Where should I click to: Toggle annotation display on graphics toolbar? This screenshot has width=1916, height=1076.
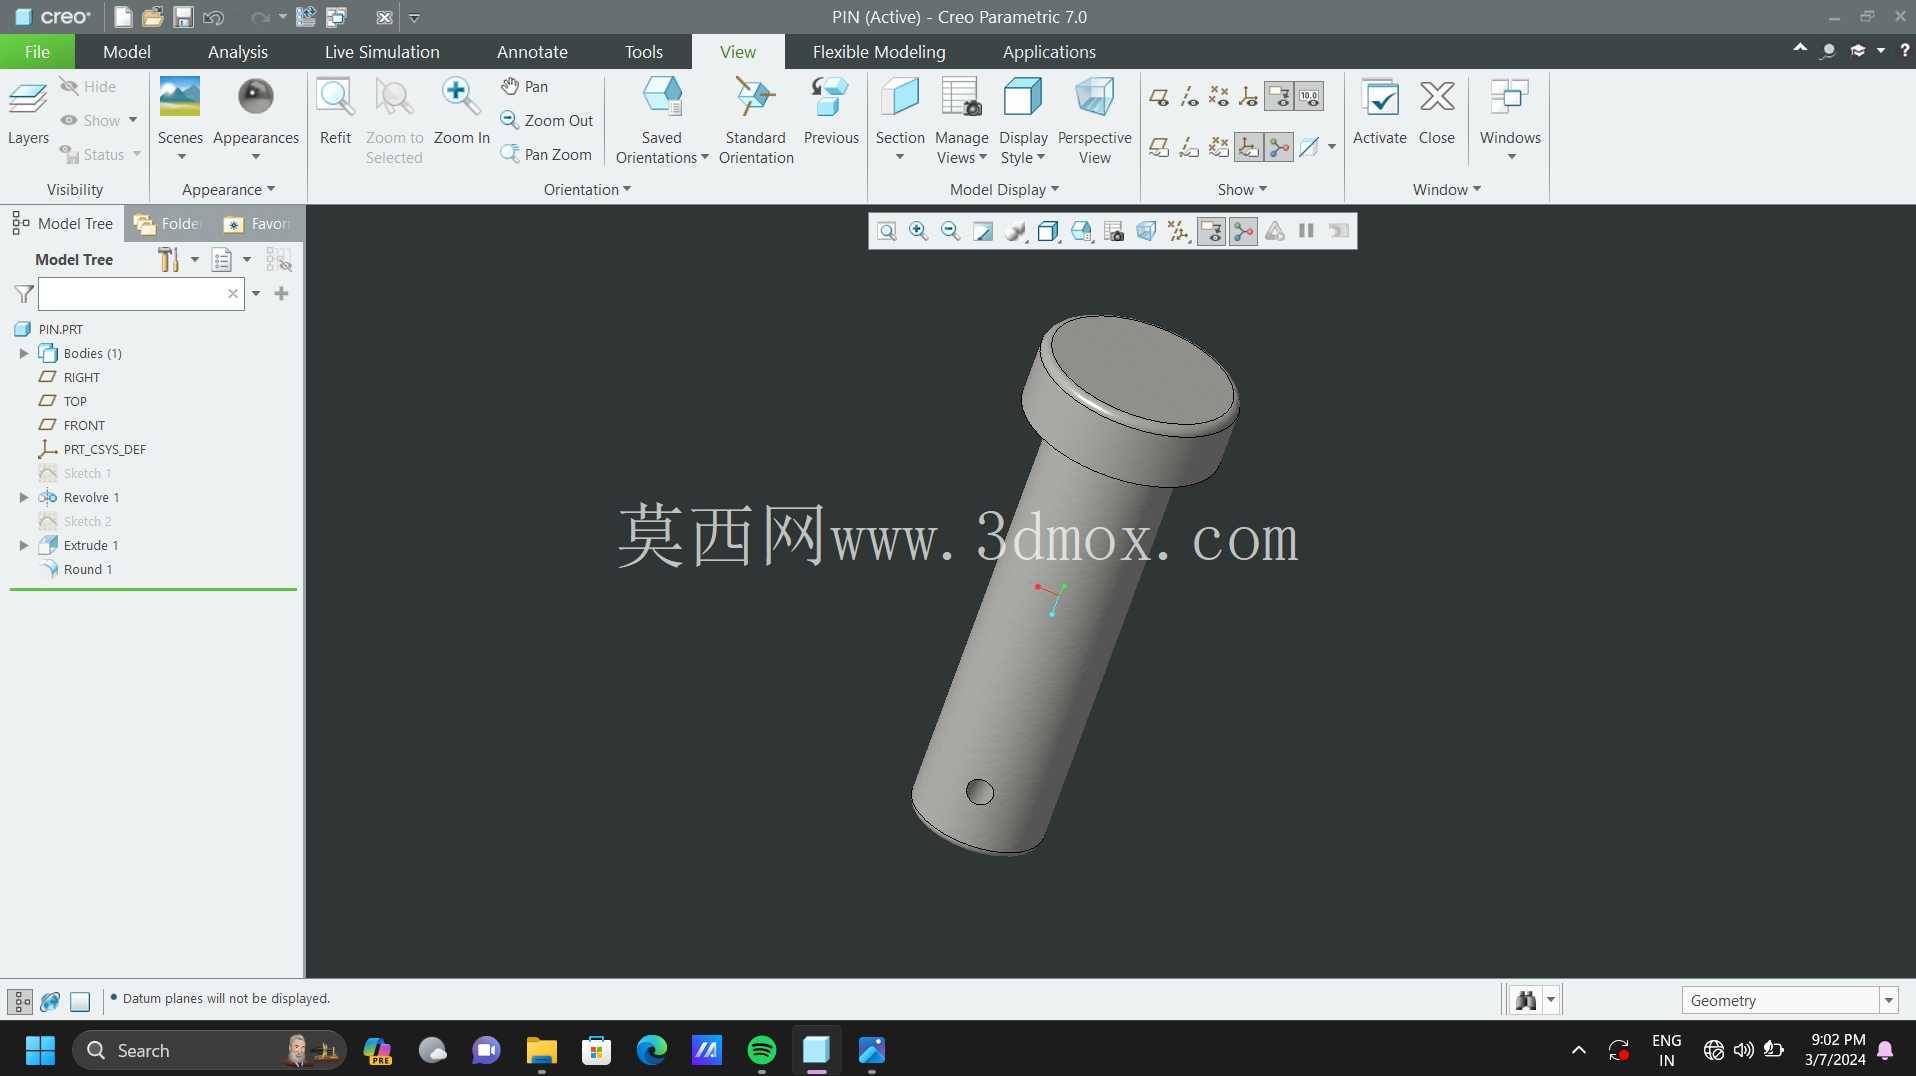pyautogui.click(x=1211, y=232)
